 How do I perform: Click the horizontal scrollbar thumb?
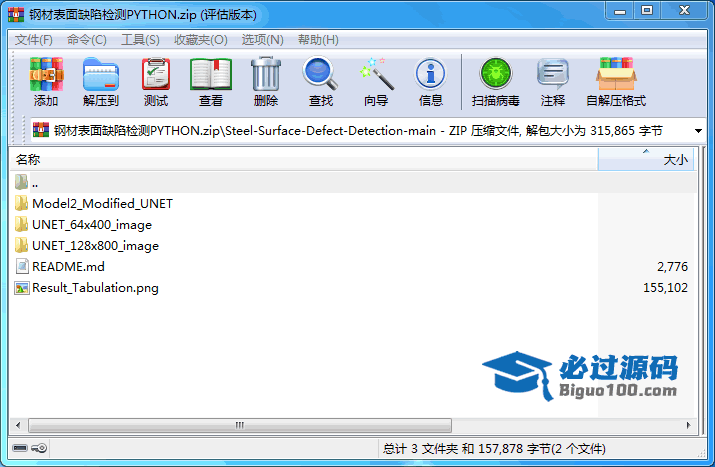point(240,425)
